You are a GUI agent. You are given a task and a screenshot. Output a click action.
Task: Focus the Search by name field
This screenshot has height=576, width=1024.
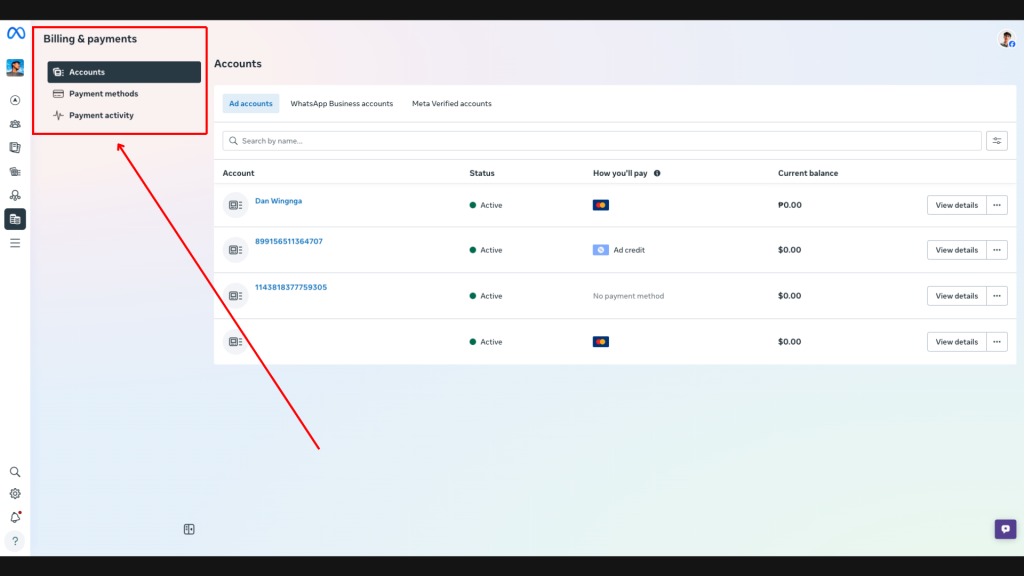[601, 140]
